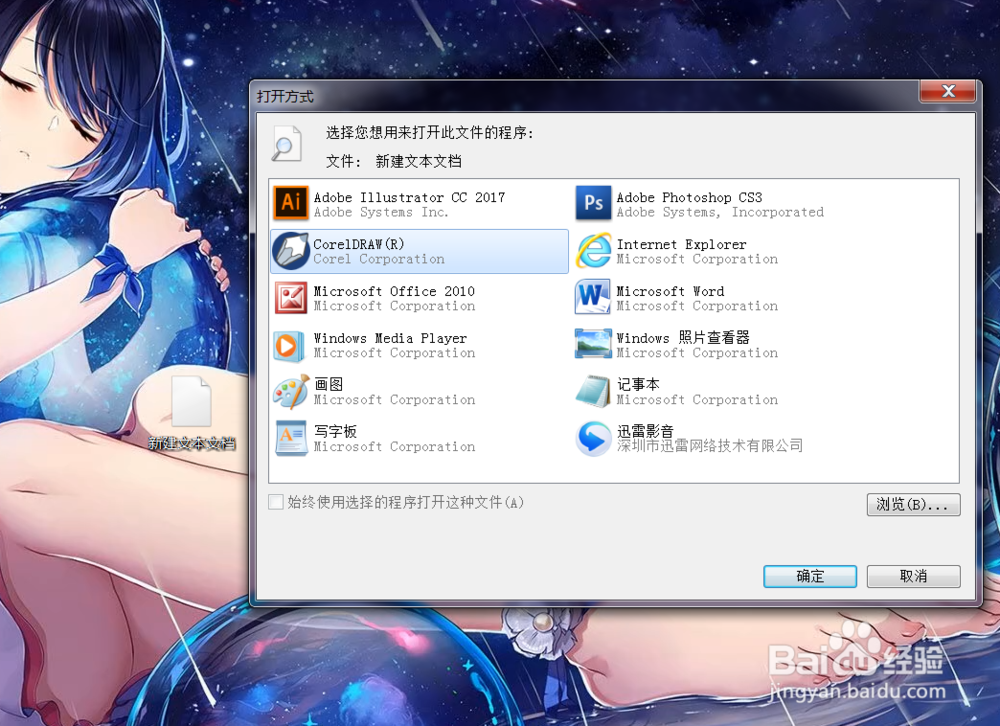Click the 'Microsoft Word' program name
1000x726 pixels.
(670, 291)
